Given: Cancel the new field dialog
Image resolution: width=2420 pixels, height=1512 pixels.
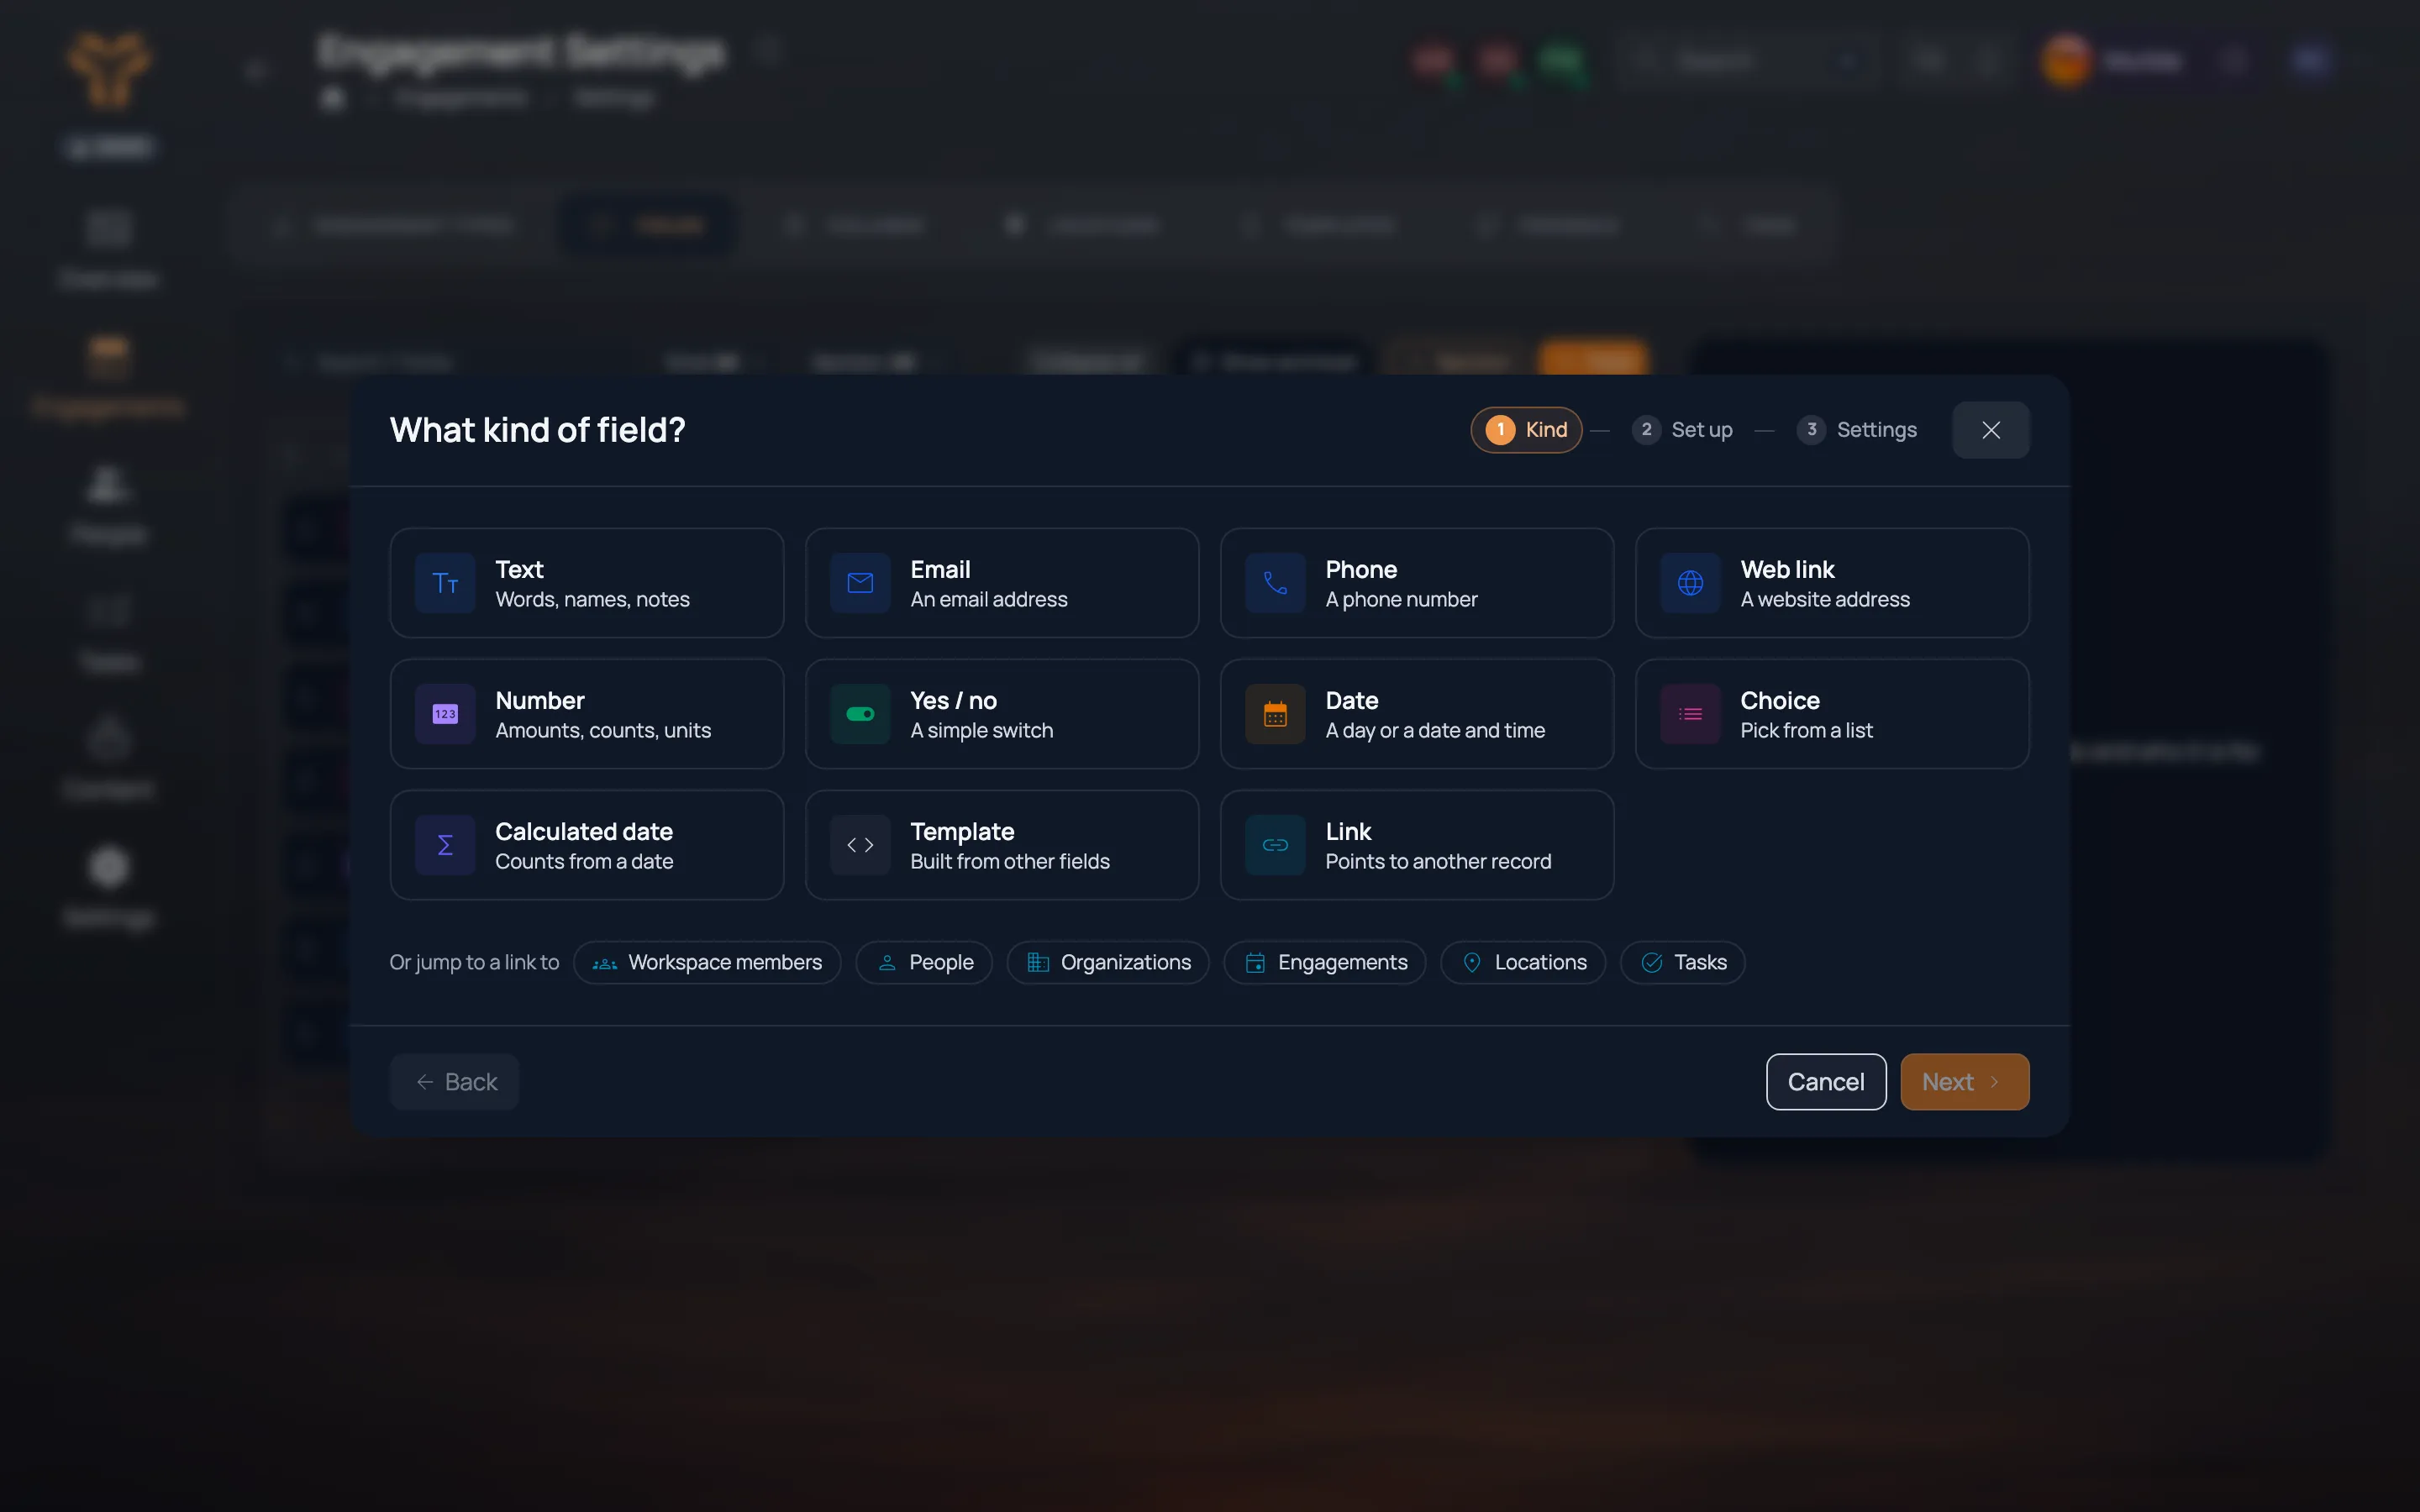Looking at the screenshot, I should (1826, 1082).
